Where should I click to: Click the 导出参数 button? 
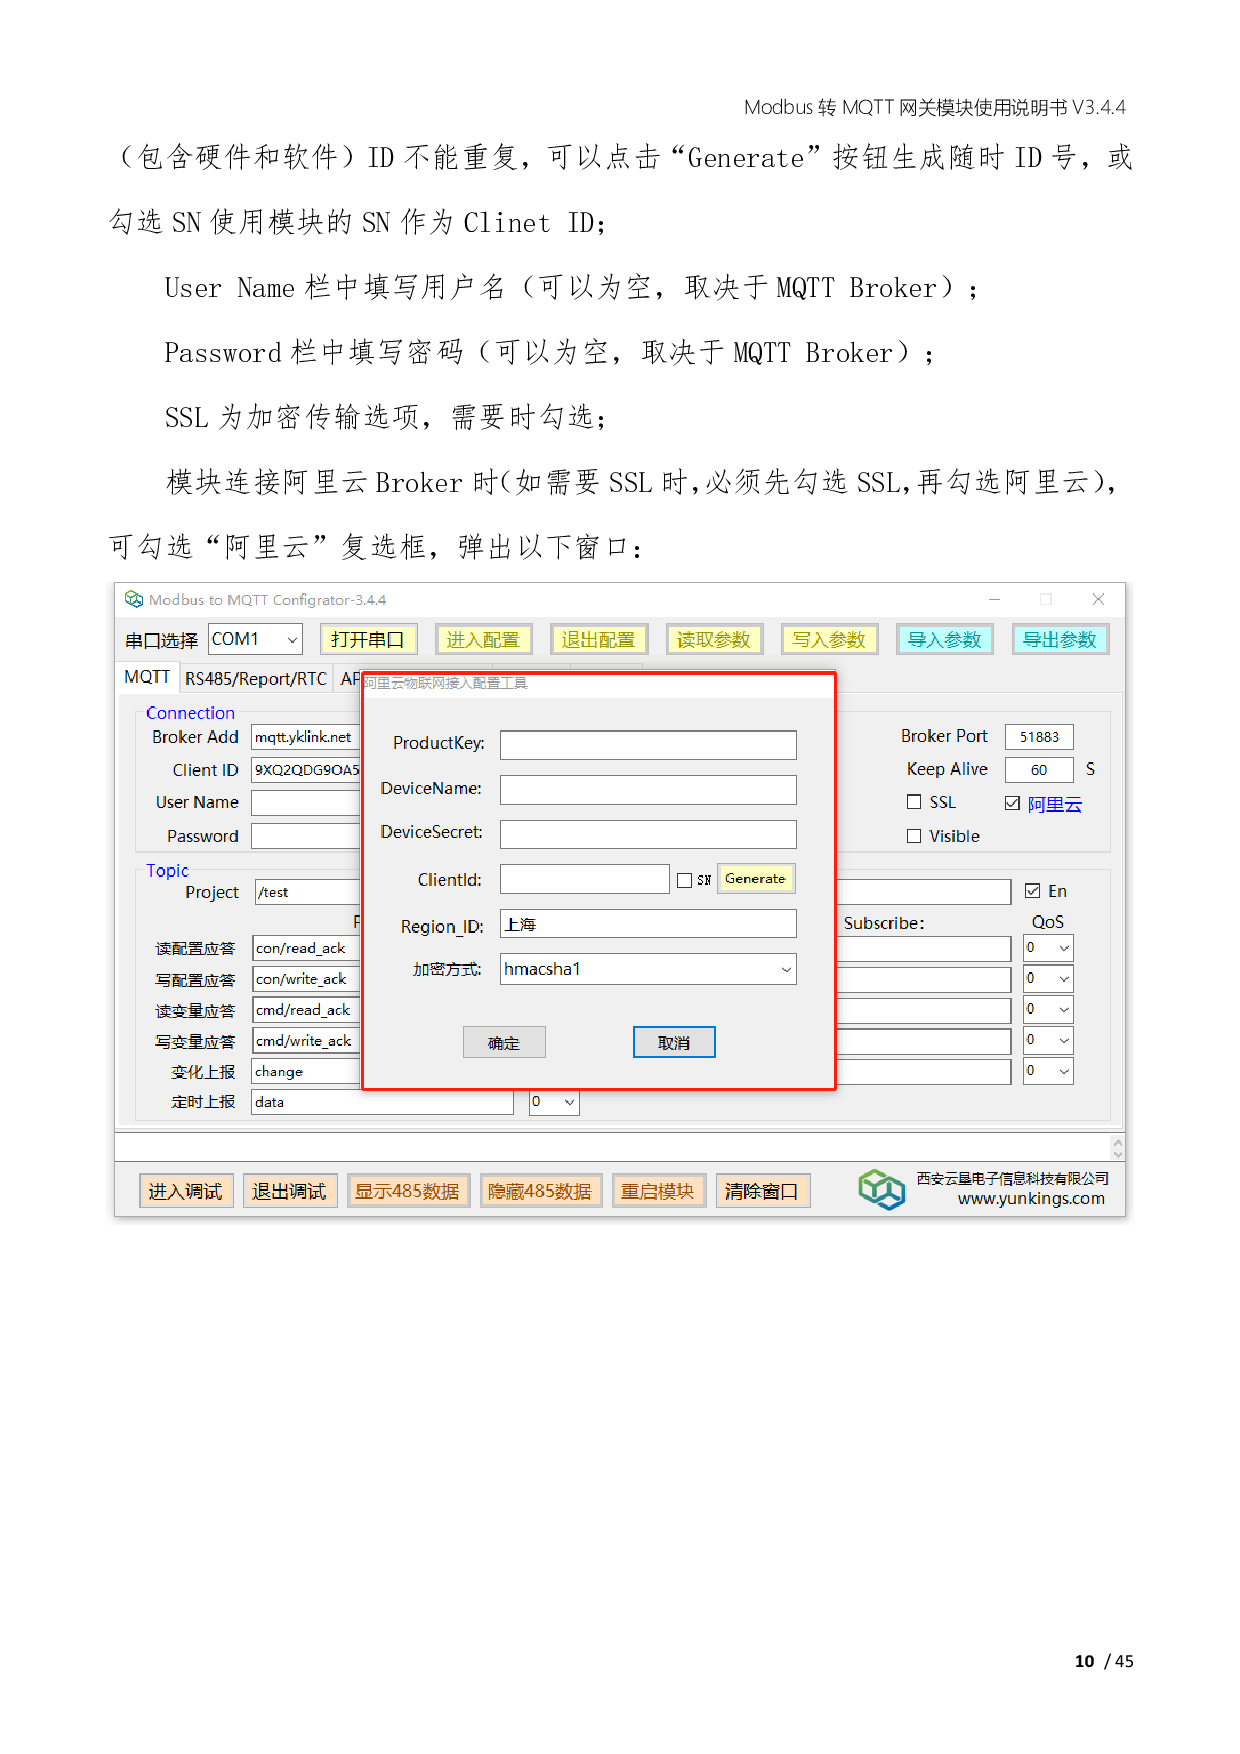pos(1060,640)
